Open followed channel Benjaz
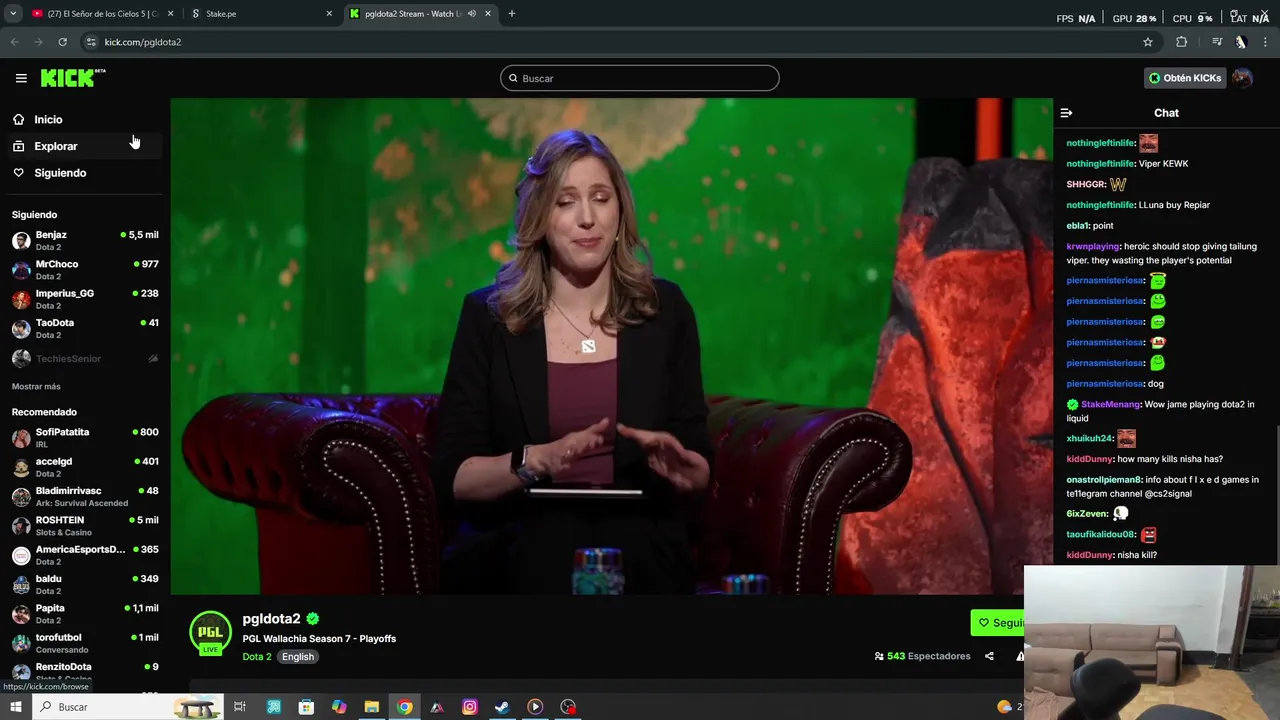1280x720 pixels. click(x=85, y=241)
